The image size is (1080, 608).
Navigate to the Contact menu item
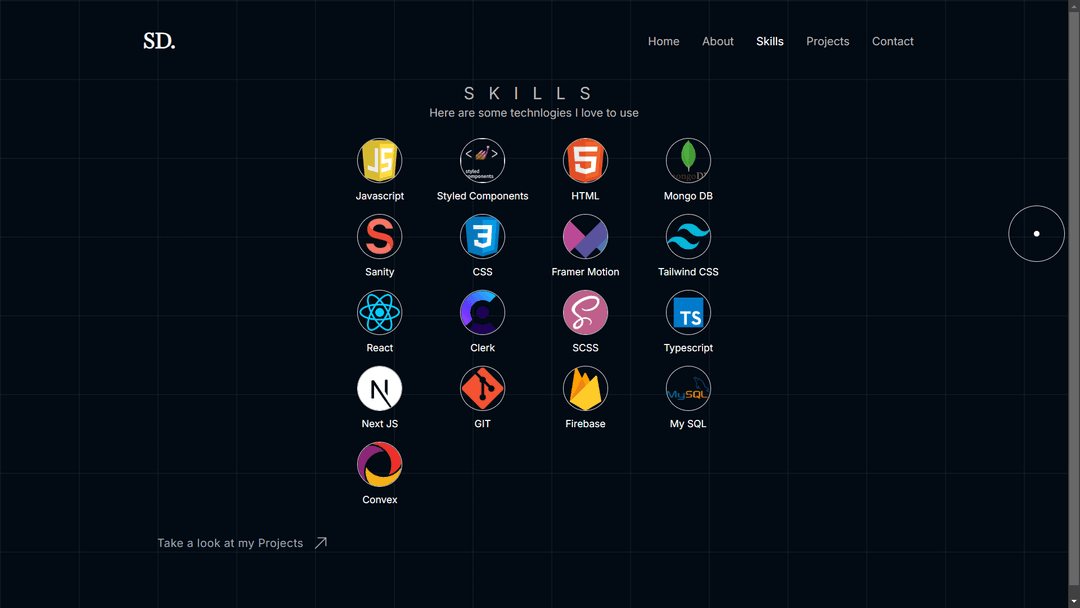pyautogui.click(x=892, y=41)
